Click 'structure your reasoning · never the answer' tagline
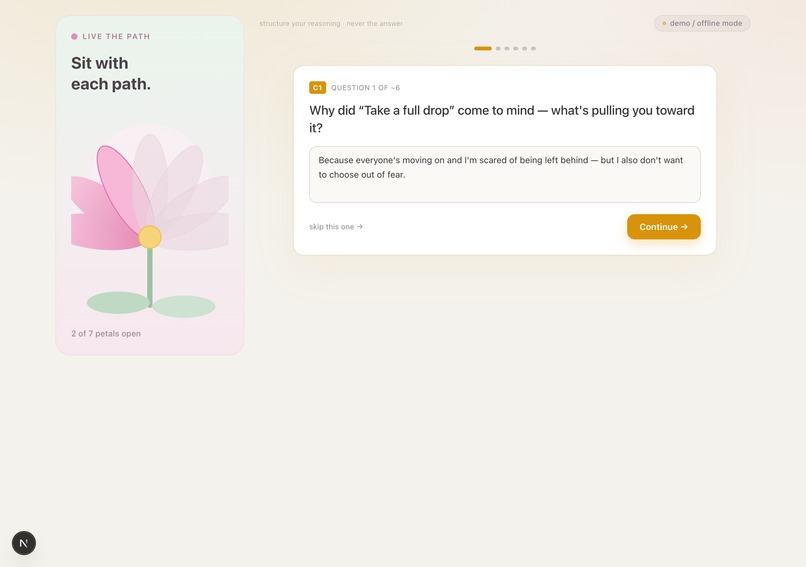Image resolution: width=806 pixels, height=567 pixels. tap(331, 24)
